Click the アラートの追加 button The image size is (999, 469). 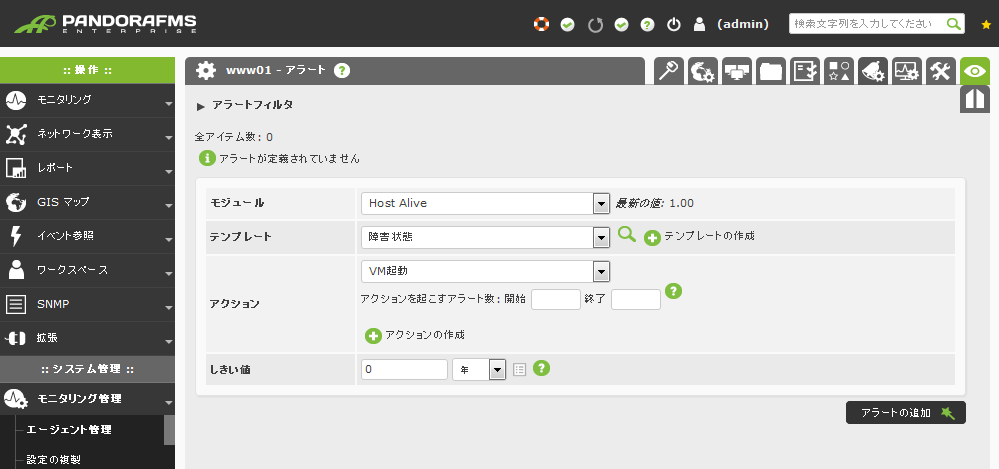point(905,413)
